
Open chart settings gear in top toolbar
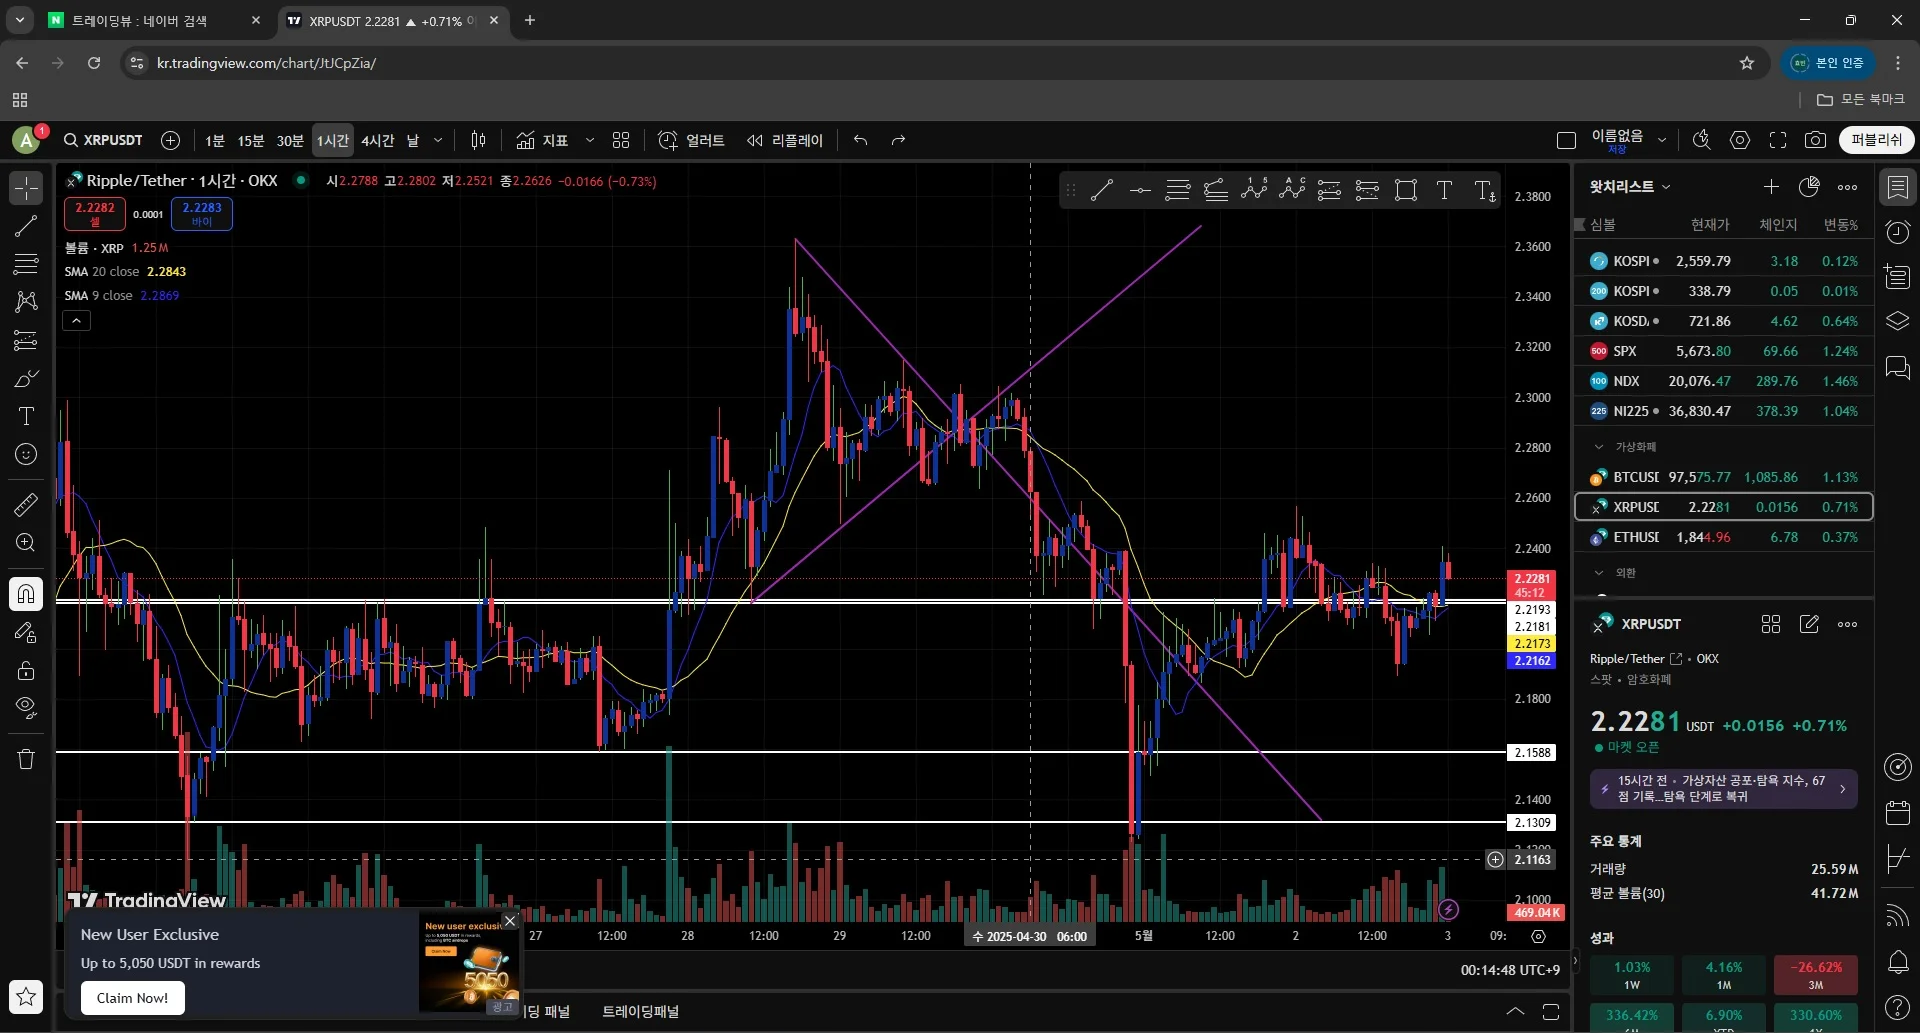pyautogui.click(x=1740, y=140)
